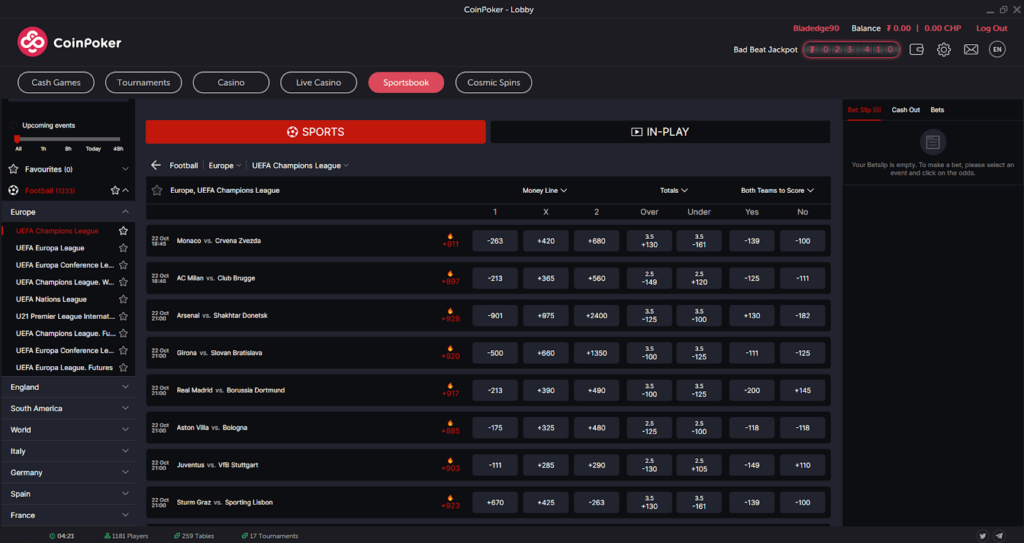Screen dimensions: 1024x543
Task: Bet Monaco home win at -263
Action: (x=495, y=240)
